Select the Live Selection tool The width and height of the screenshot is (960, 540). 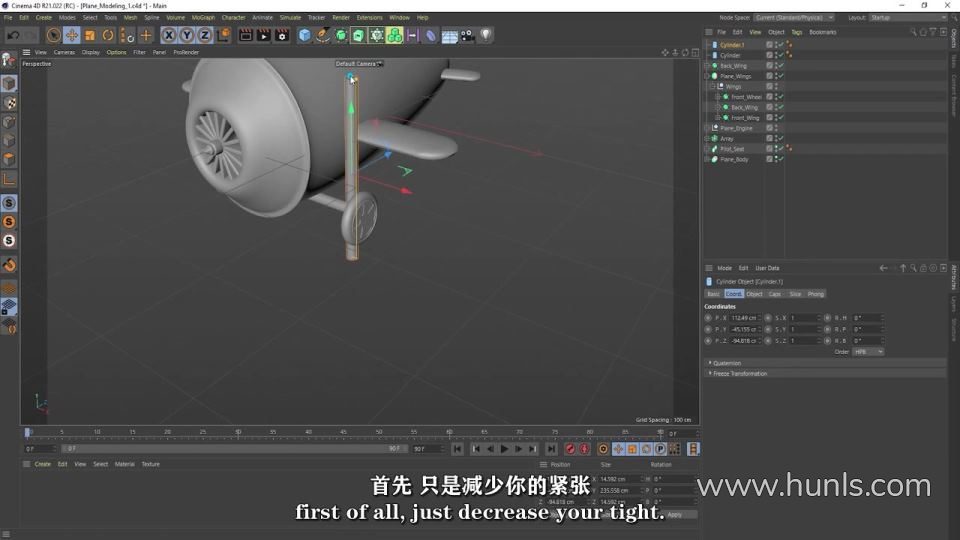tap(53, 36)
